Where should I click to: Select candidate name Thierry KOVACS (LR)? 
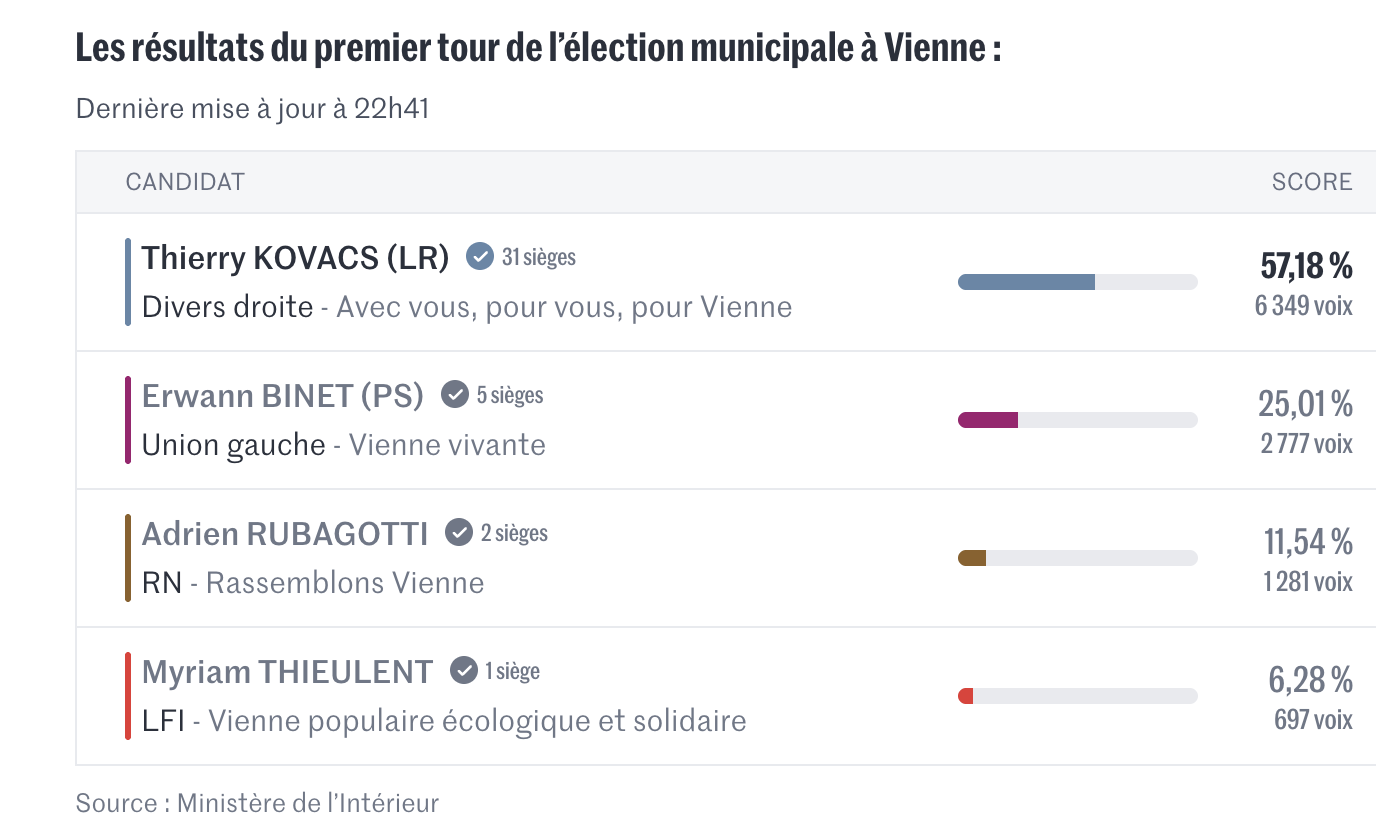pos(295,258)
